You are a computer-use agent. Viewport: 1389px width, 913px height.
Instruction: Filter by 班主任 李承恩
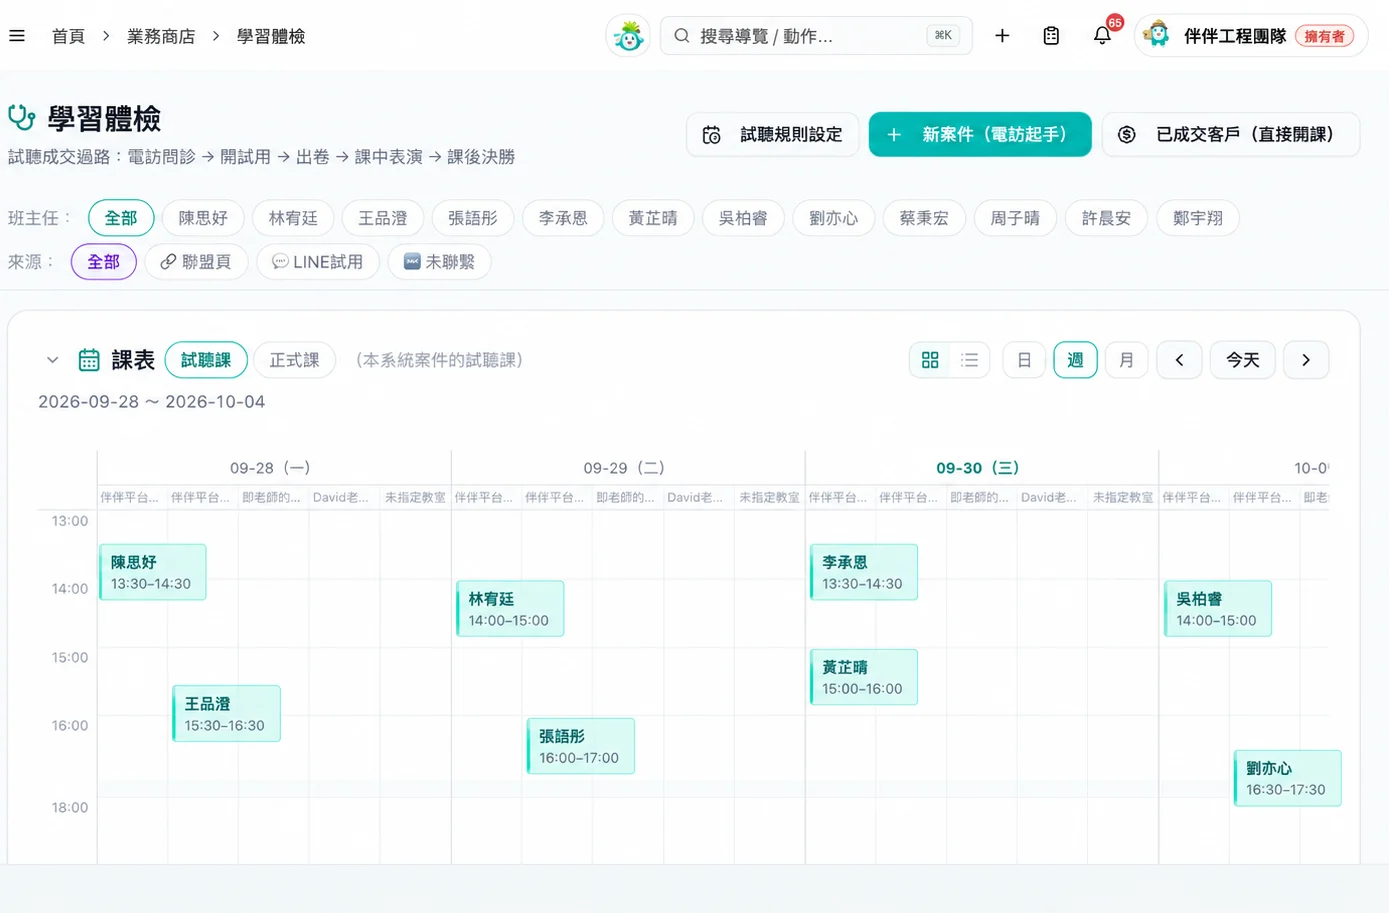click(563, 218)
